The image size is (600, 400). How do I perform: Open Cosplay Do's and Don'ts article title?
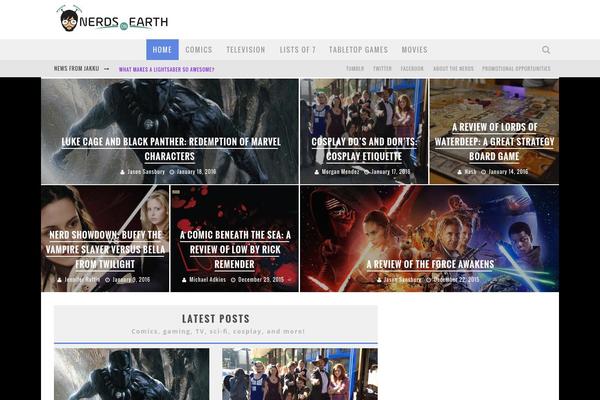click(x=364, y=149)
